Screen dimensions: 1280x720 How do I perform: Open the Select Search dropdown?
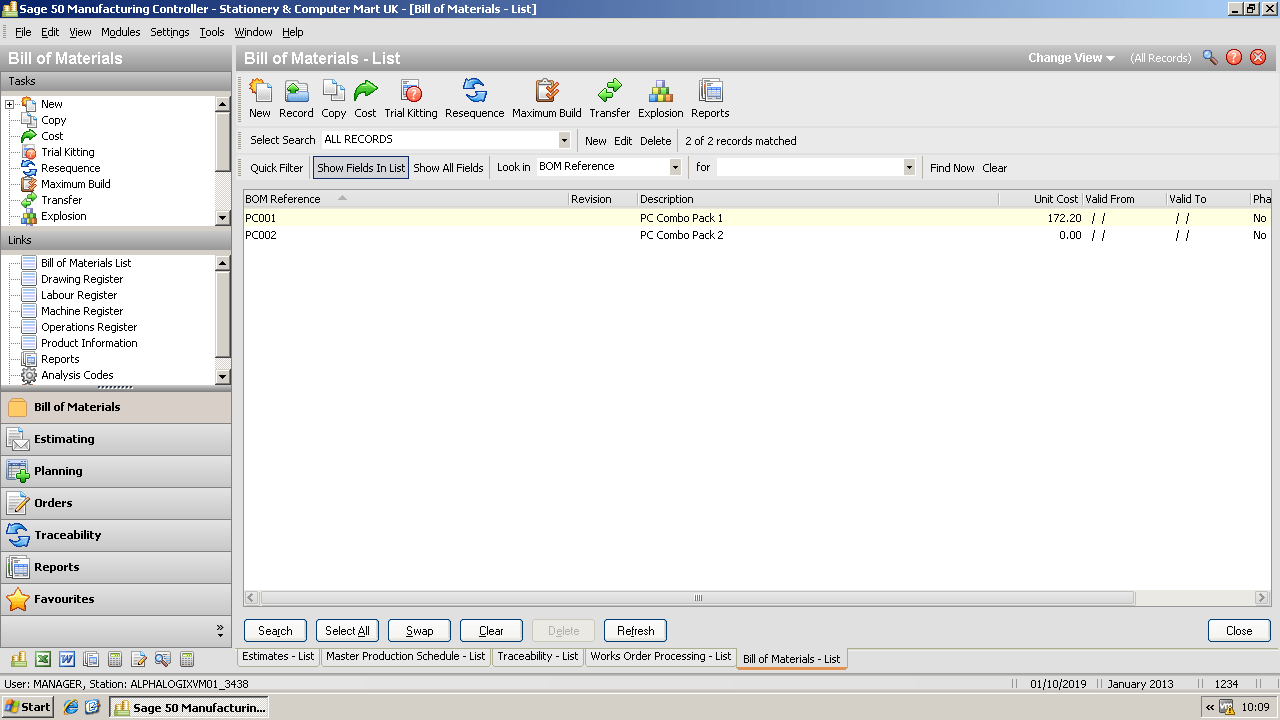pyautogui.click(x=564, y=140)
